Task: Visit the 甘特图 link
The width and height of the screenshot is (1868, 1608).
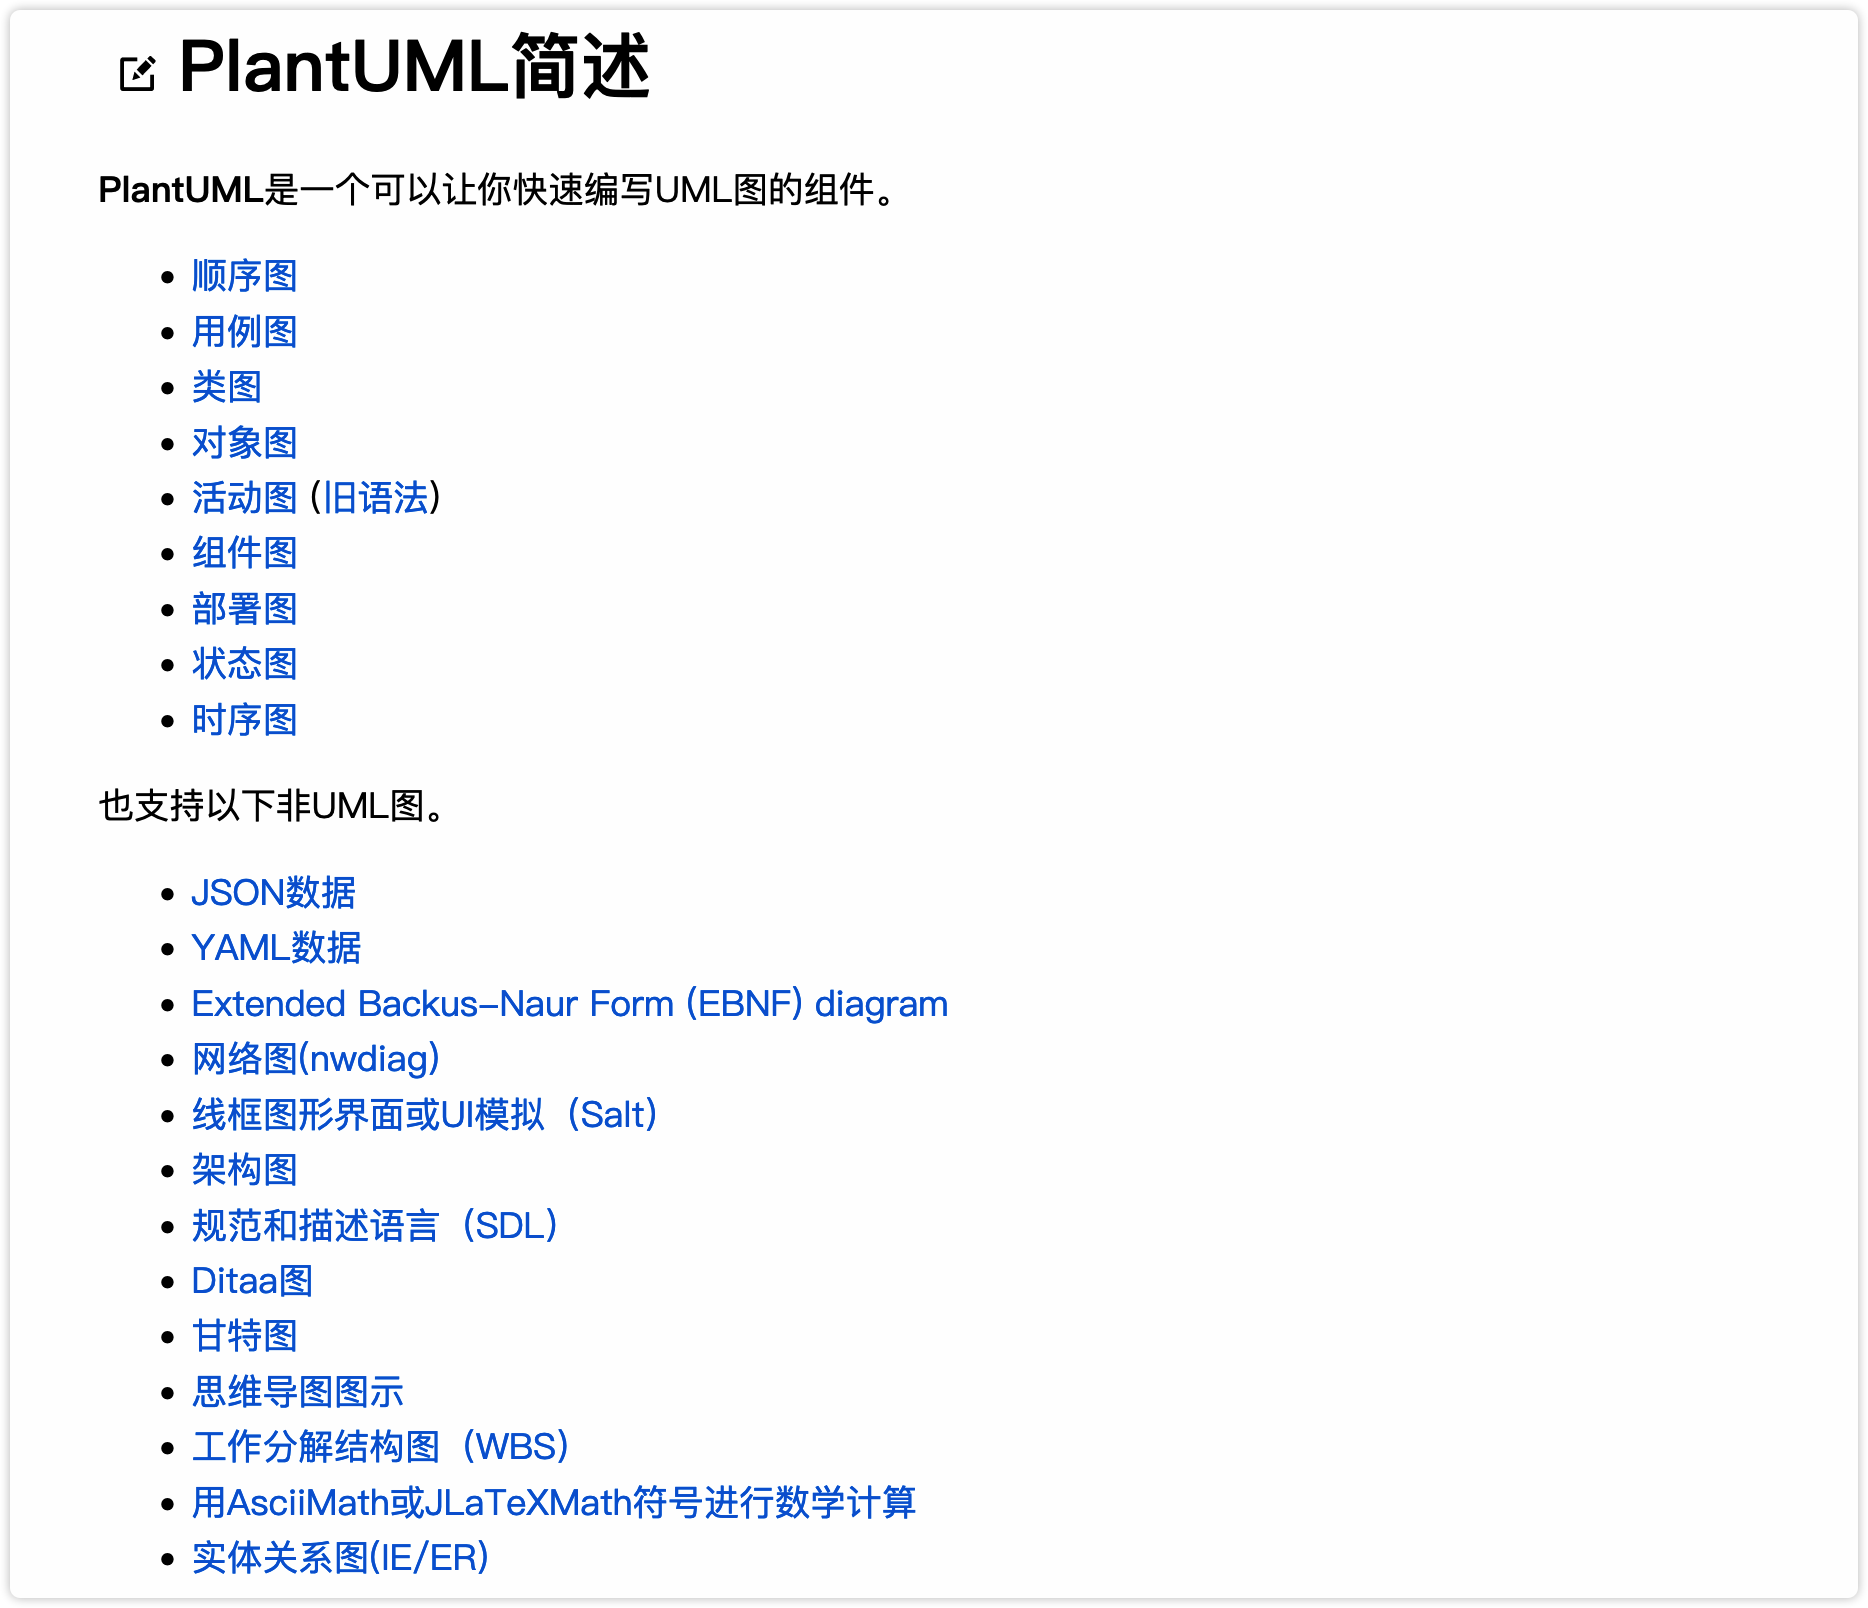Action: [x=245, y=1336]
